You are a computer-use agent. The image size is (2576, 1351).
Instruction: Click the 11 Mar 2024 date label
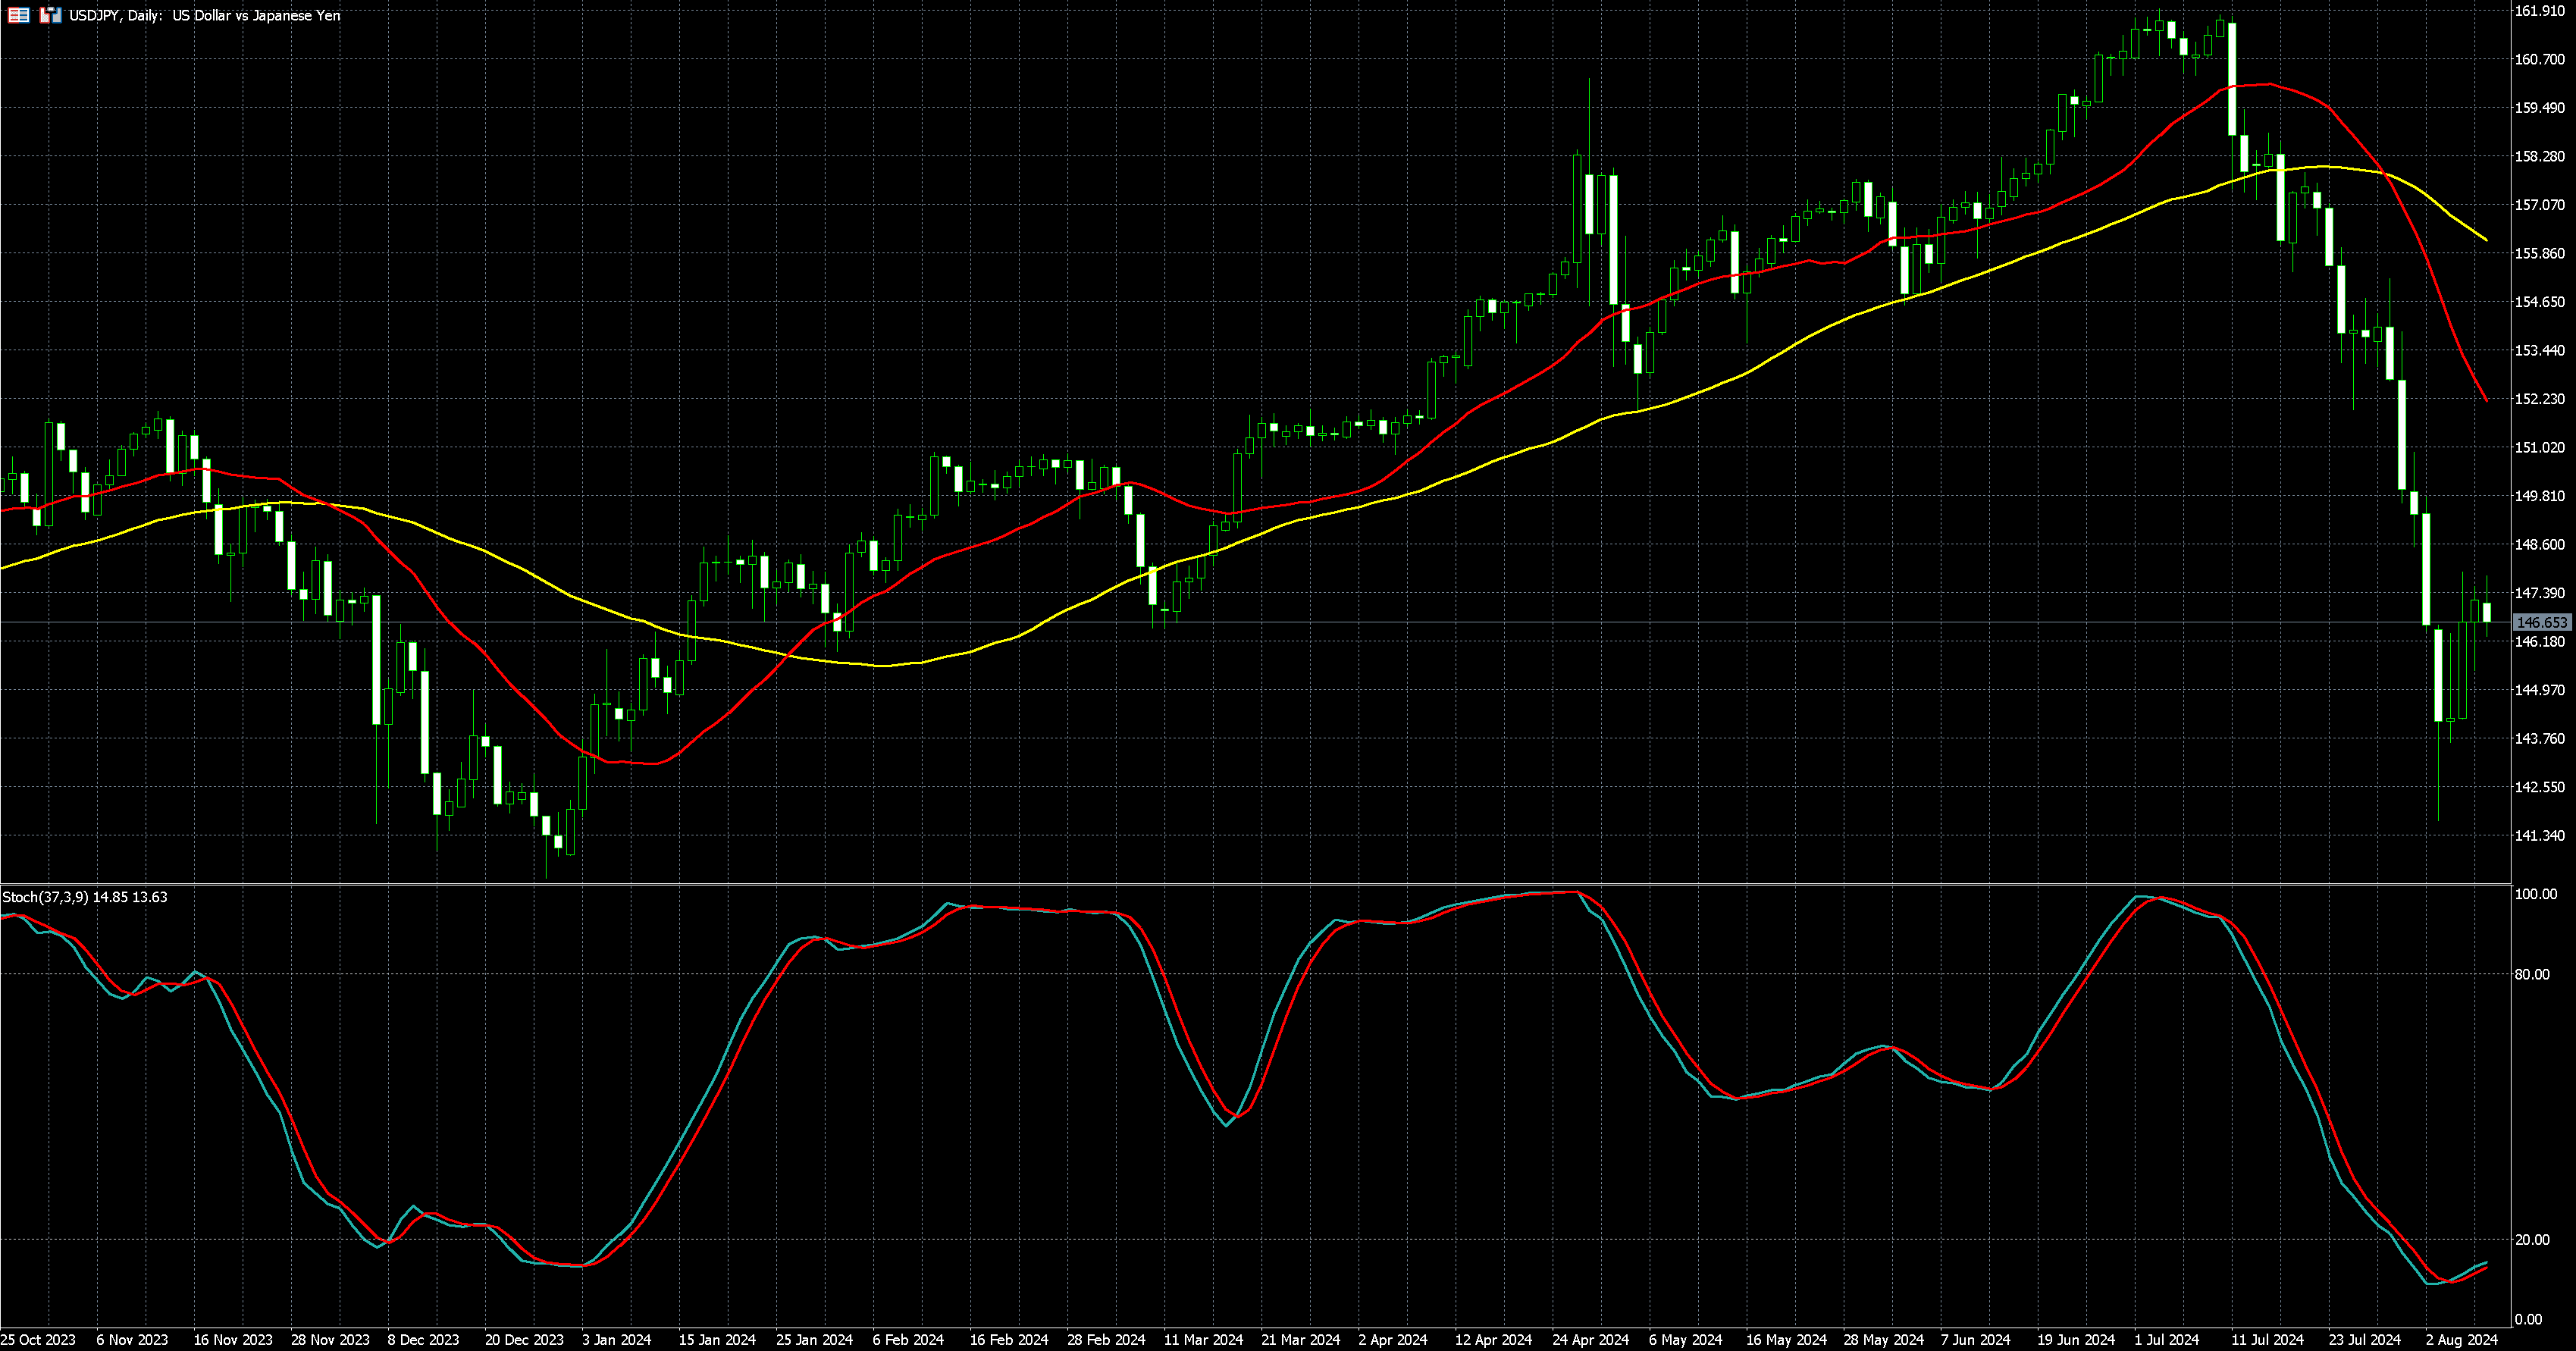tap(1203, 1339)
